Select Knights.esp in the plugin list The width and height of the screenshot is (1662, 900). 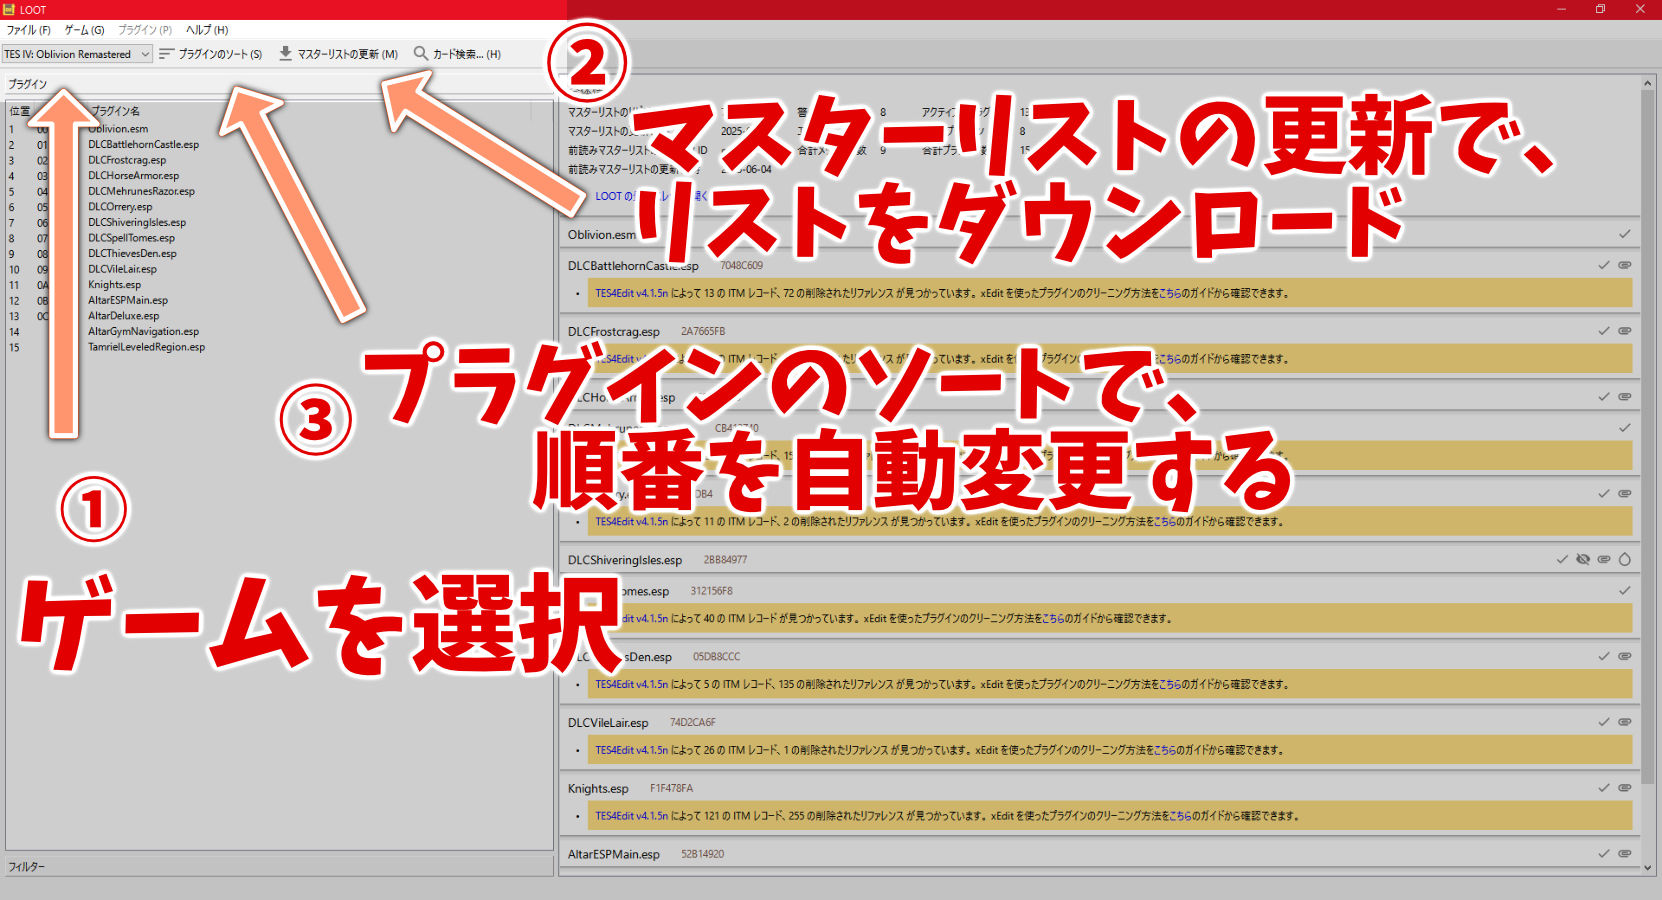[114, 285]
